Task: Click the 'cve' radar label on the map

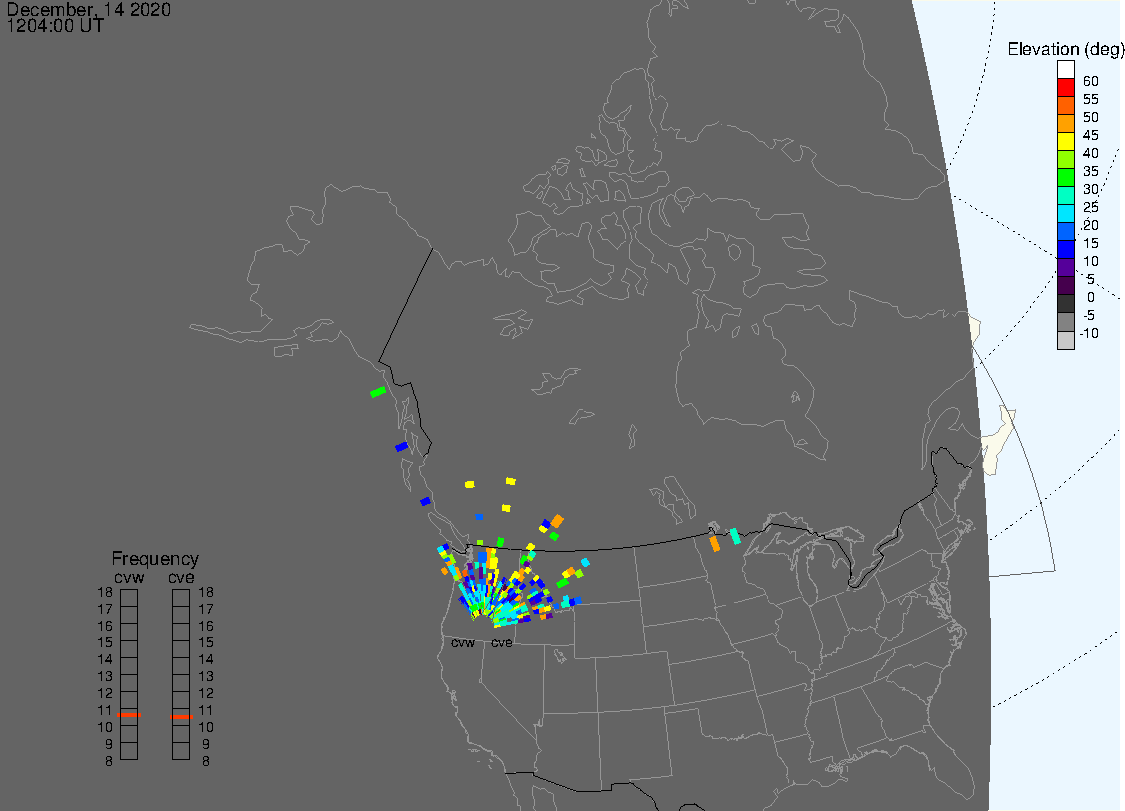Action: (x=502, y=642)
